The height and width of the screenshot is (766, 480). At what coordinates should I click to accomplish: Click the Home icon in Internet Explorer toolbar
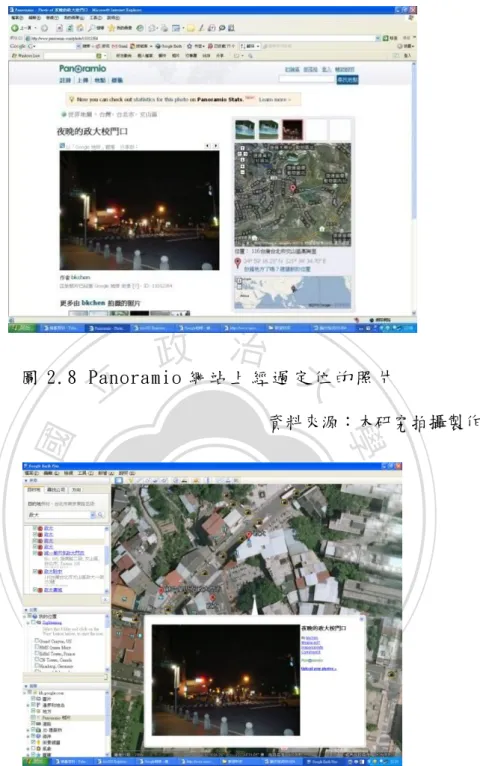click(80, 28)
